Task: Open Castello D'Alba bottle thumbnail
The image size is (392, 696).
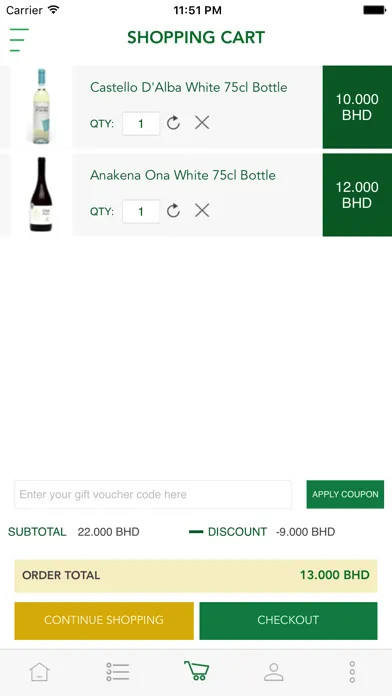Action: 41,107
